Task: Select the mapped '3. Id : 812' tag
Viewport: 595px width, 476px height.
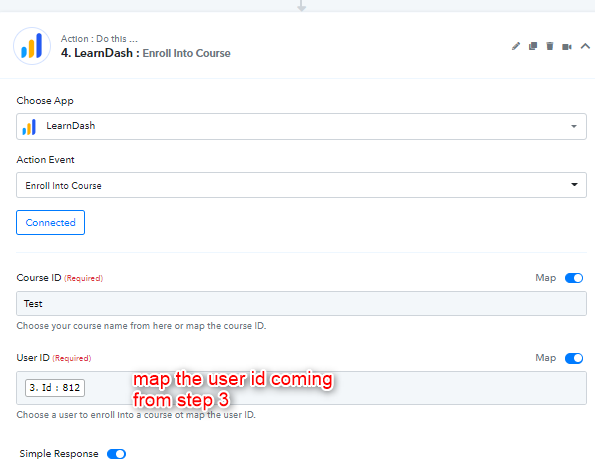Action: pos(55,388)
